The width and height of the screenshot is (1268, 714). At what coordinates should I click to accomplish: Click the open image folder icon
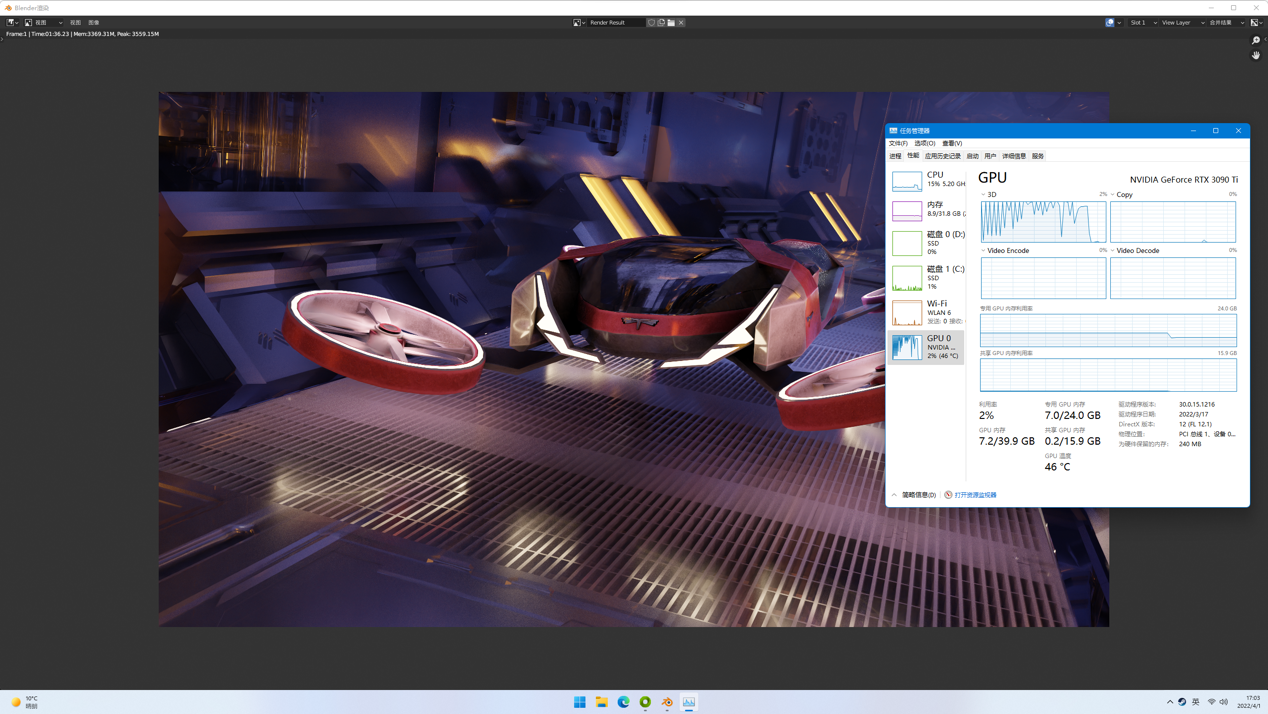pyautogui.click(x=671, y=22)
